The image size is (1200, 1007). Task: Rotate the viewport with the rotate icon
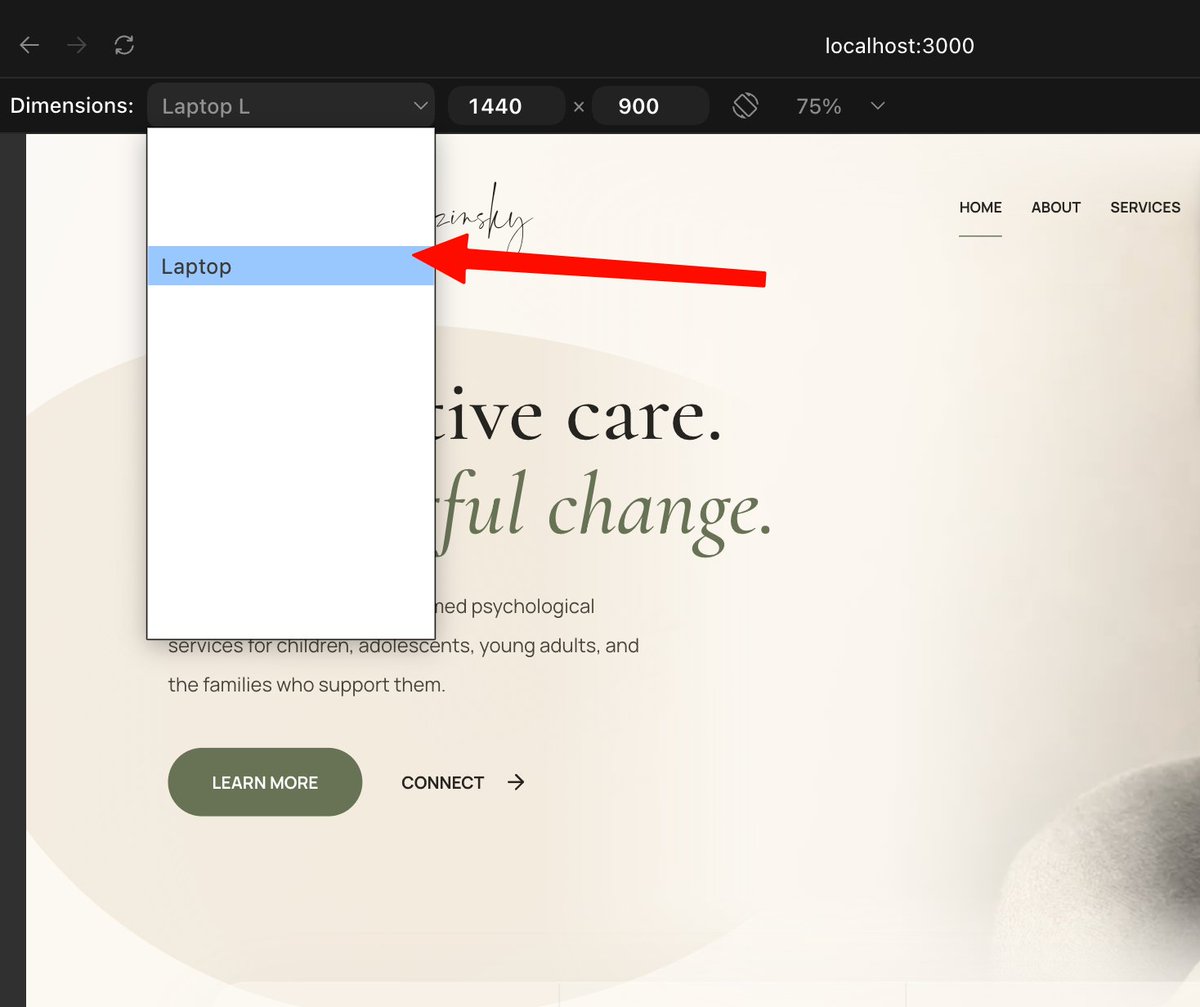tap(745, 106)
